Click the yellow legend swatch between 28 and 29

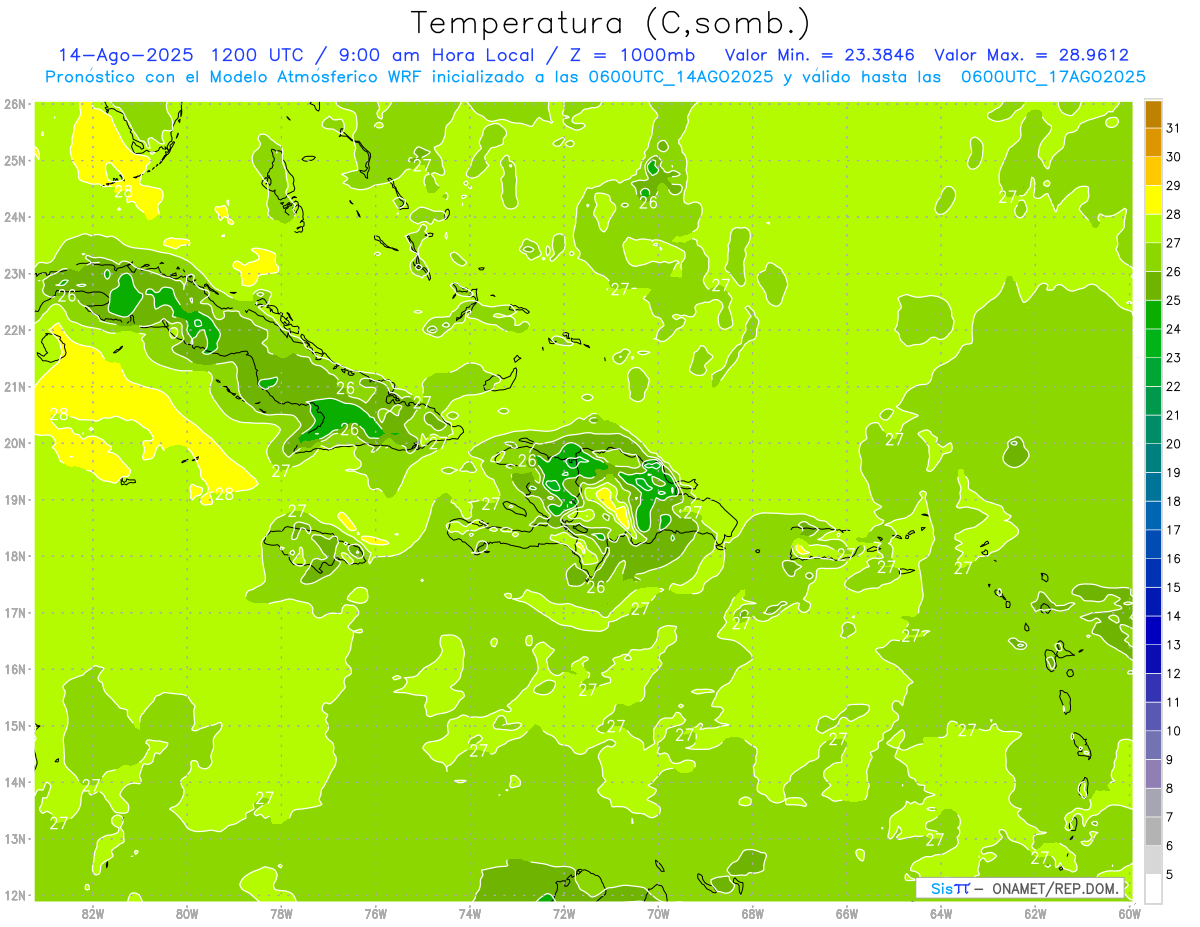click(1153, 200)
